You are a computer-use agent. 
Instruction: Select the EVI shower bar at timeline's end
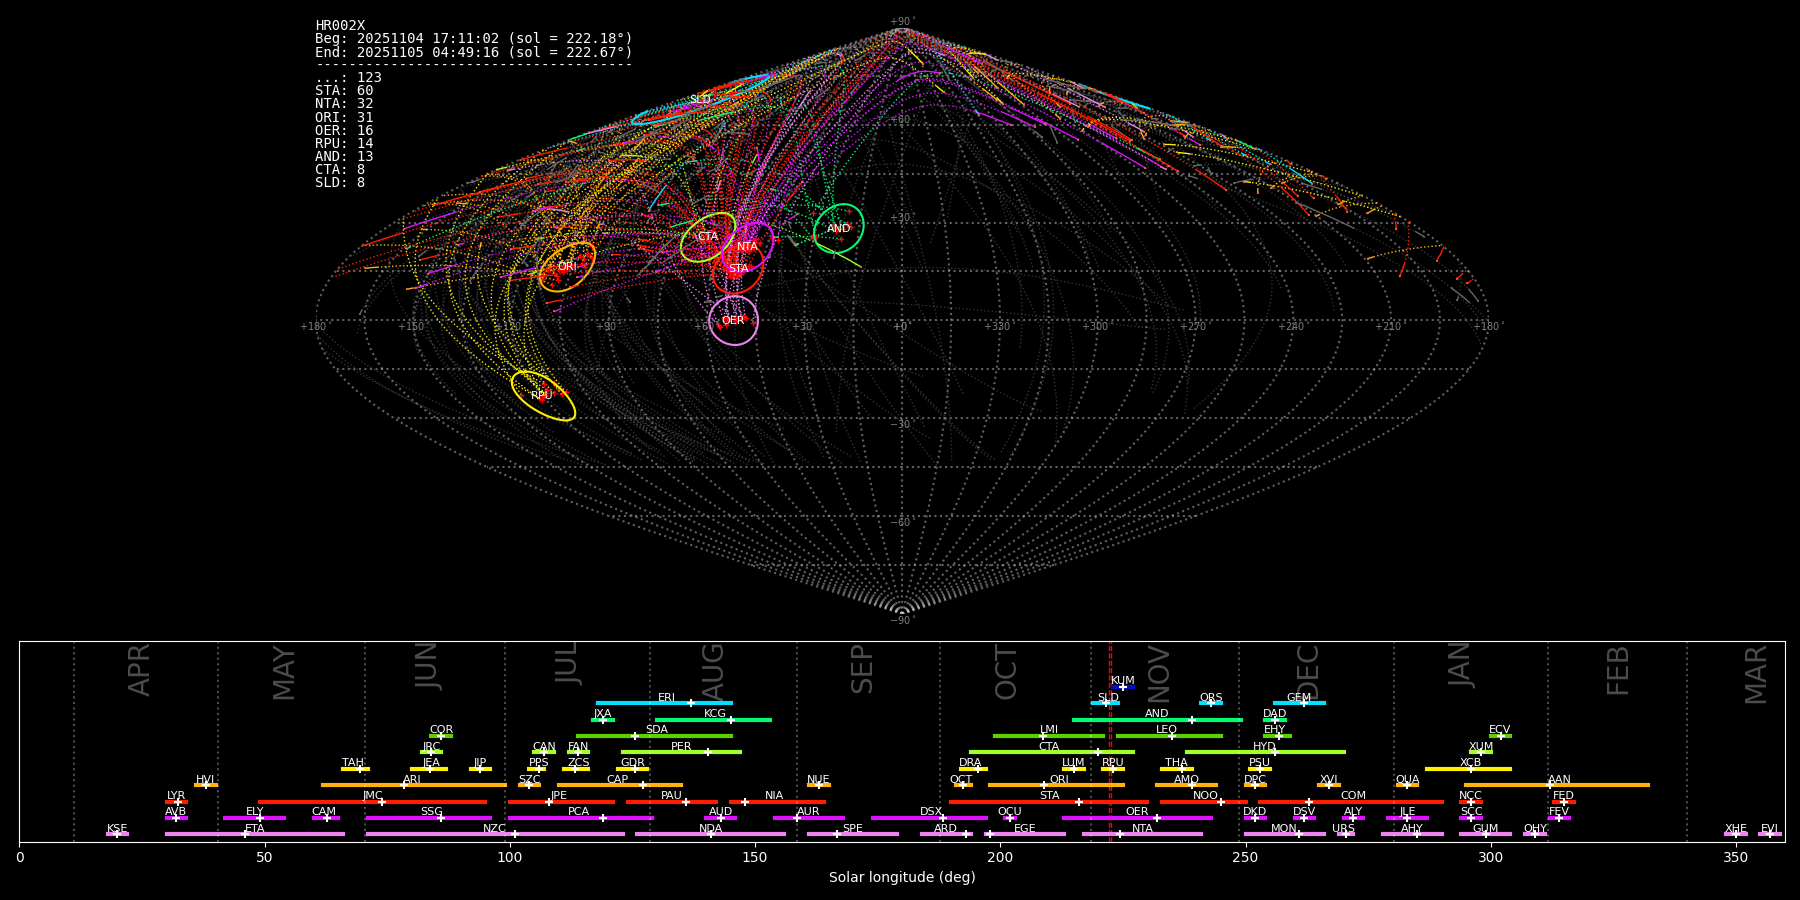[1770, 834]
